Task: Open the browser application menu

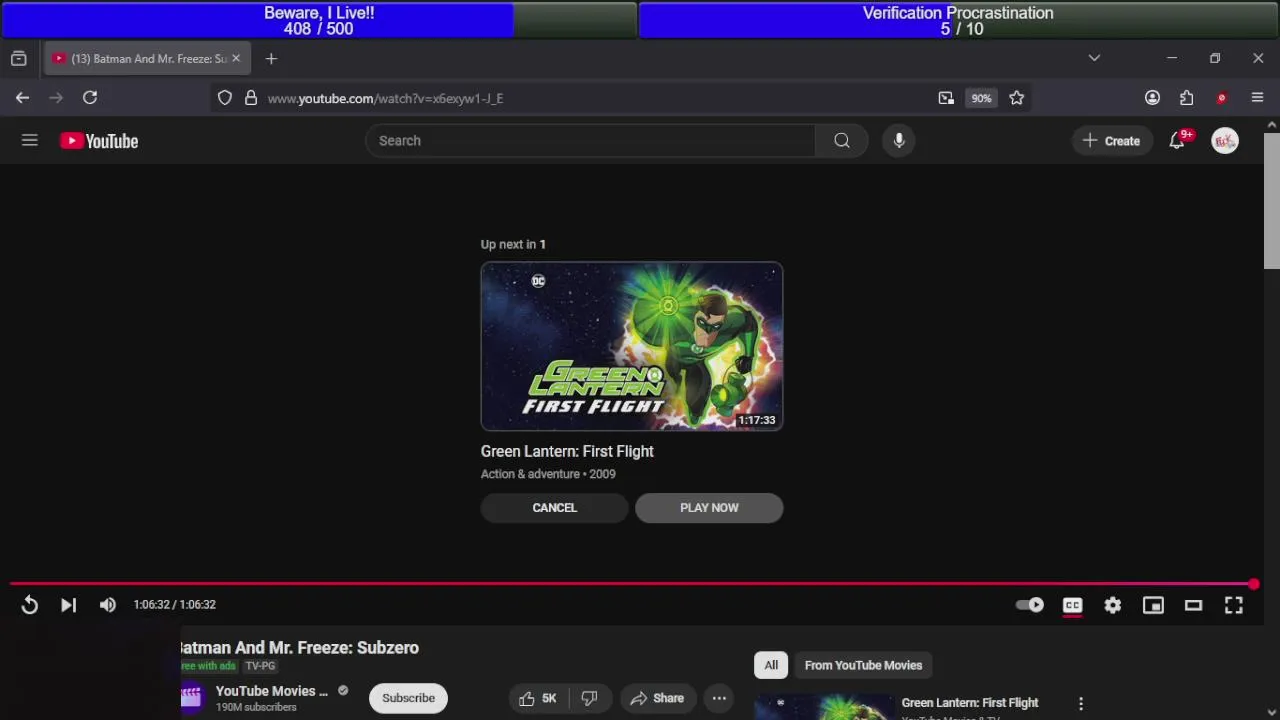Action: [x=1258, y=98]
